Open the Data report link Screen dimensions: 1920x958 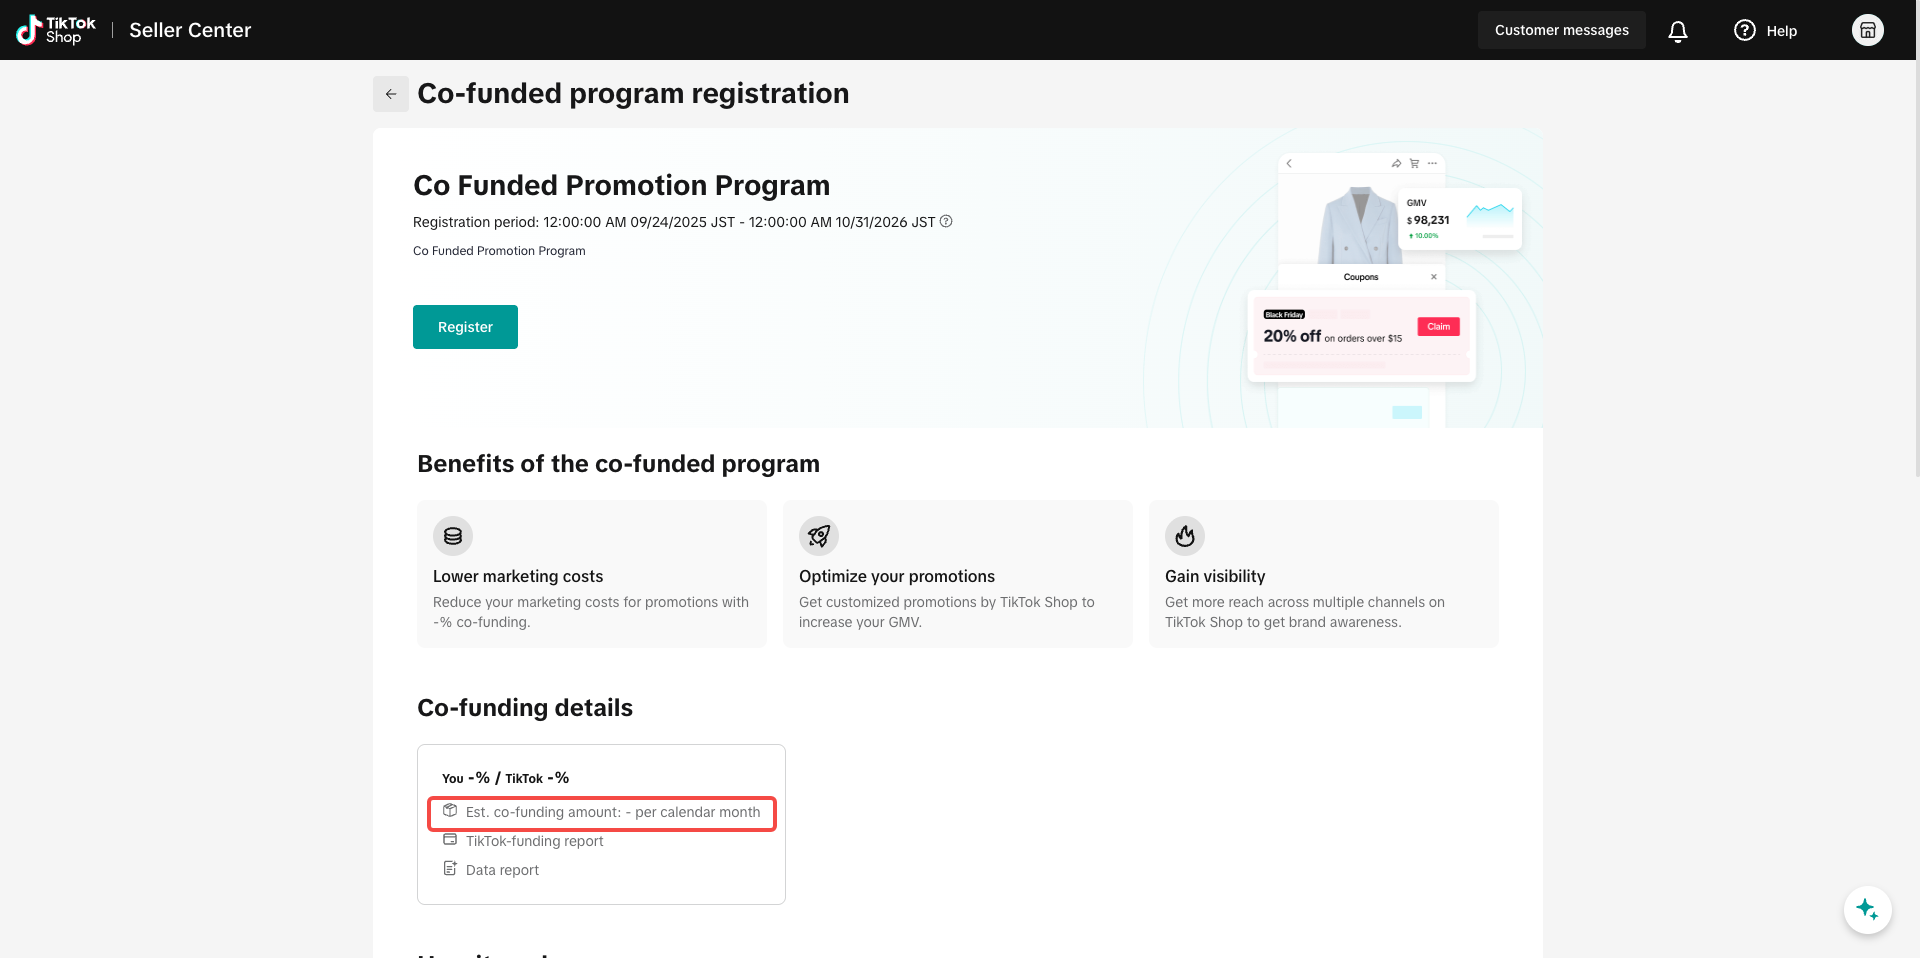click(502, 870)
